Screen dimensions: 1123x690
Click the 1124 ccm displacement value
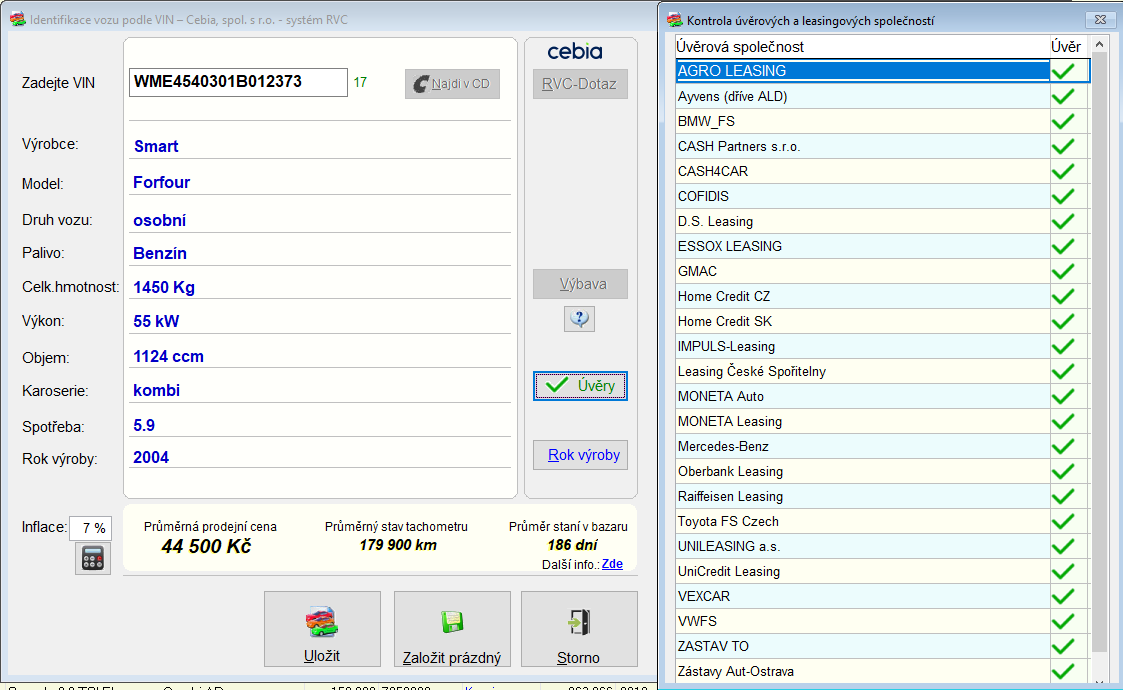[168, 356]
